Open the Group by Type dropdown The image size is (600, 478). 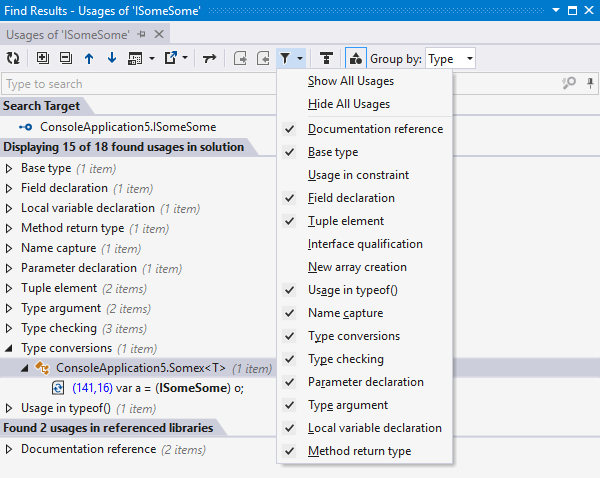(x=450, y=59)
